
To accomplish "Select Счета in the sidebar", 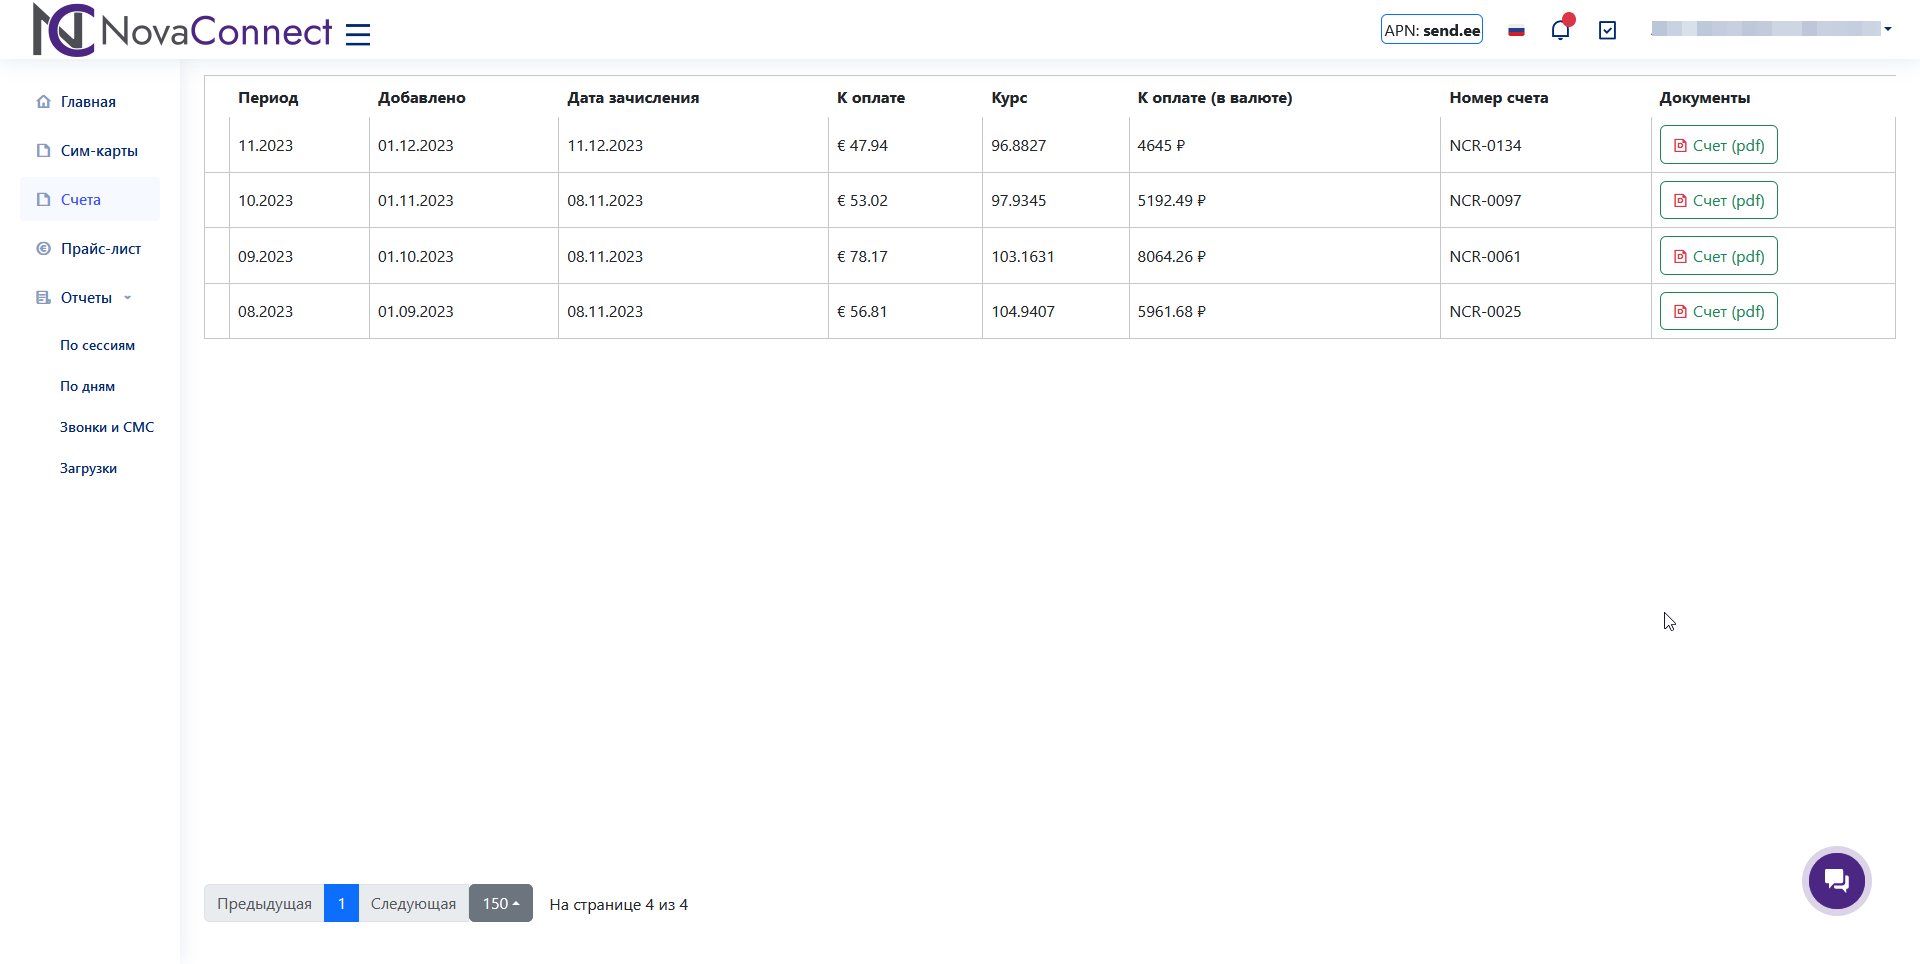I will point(81,200).
